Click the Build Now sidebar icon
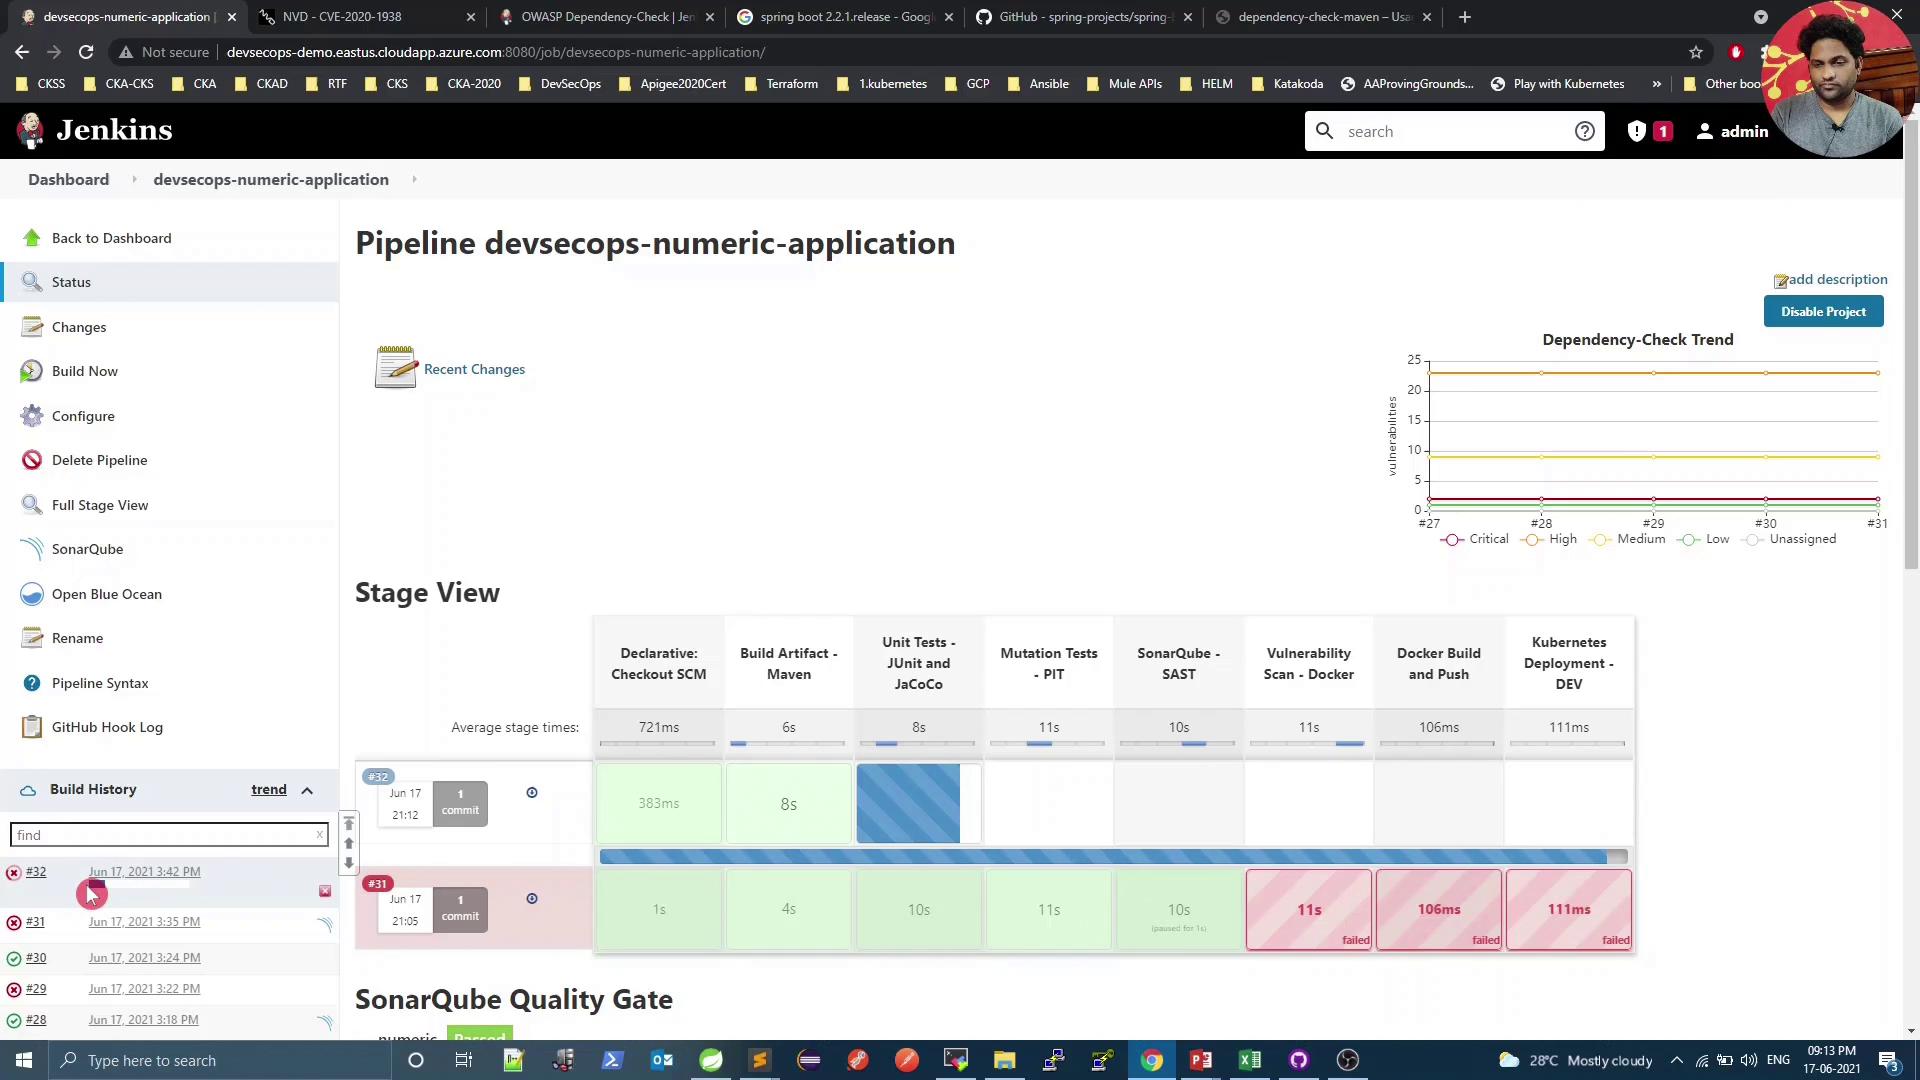The width and height of the screenshot is (1920, 1080). click(x=32, y=371)
